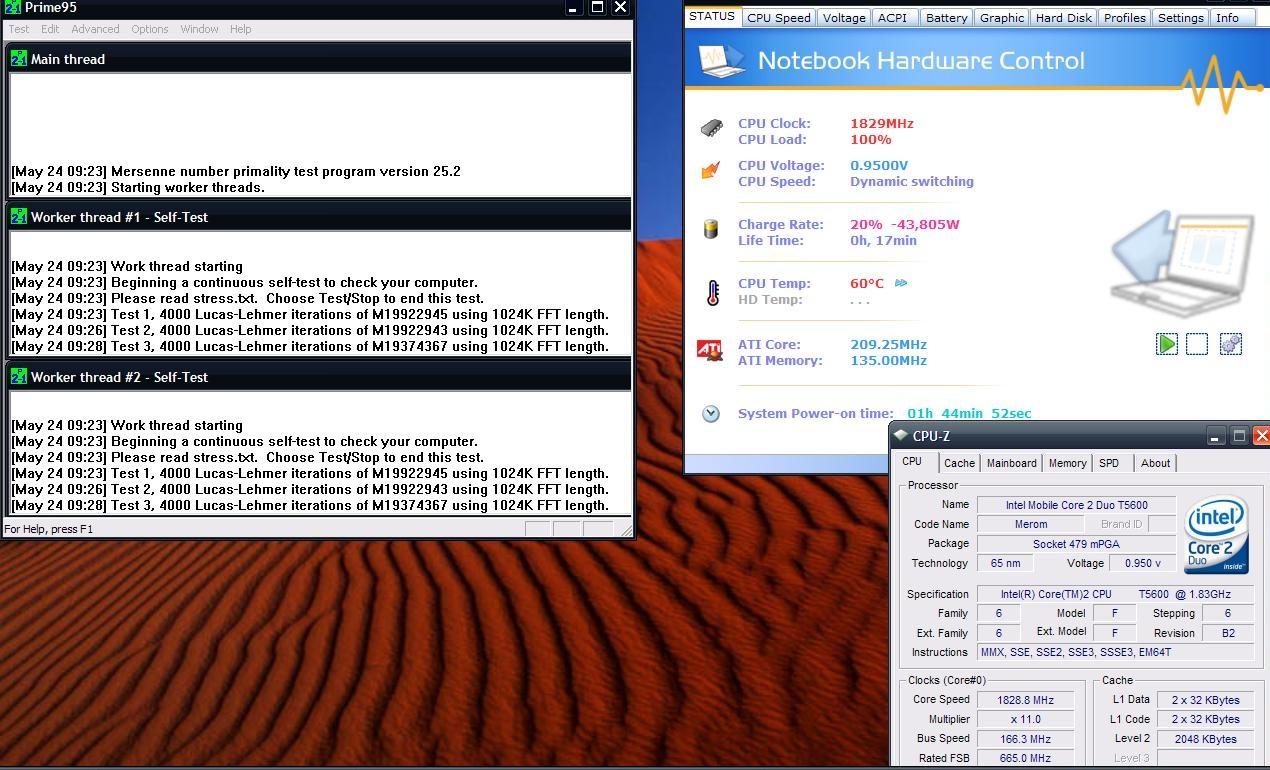Open the Help menu in Prime95
The width and height of the screenshot is (1270, 770).
[x=241, y=29]
